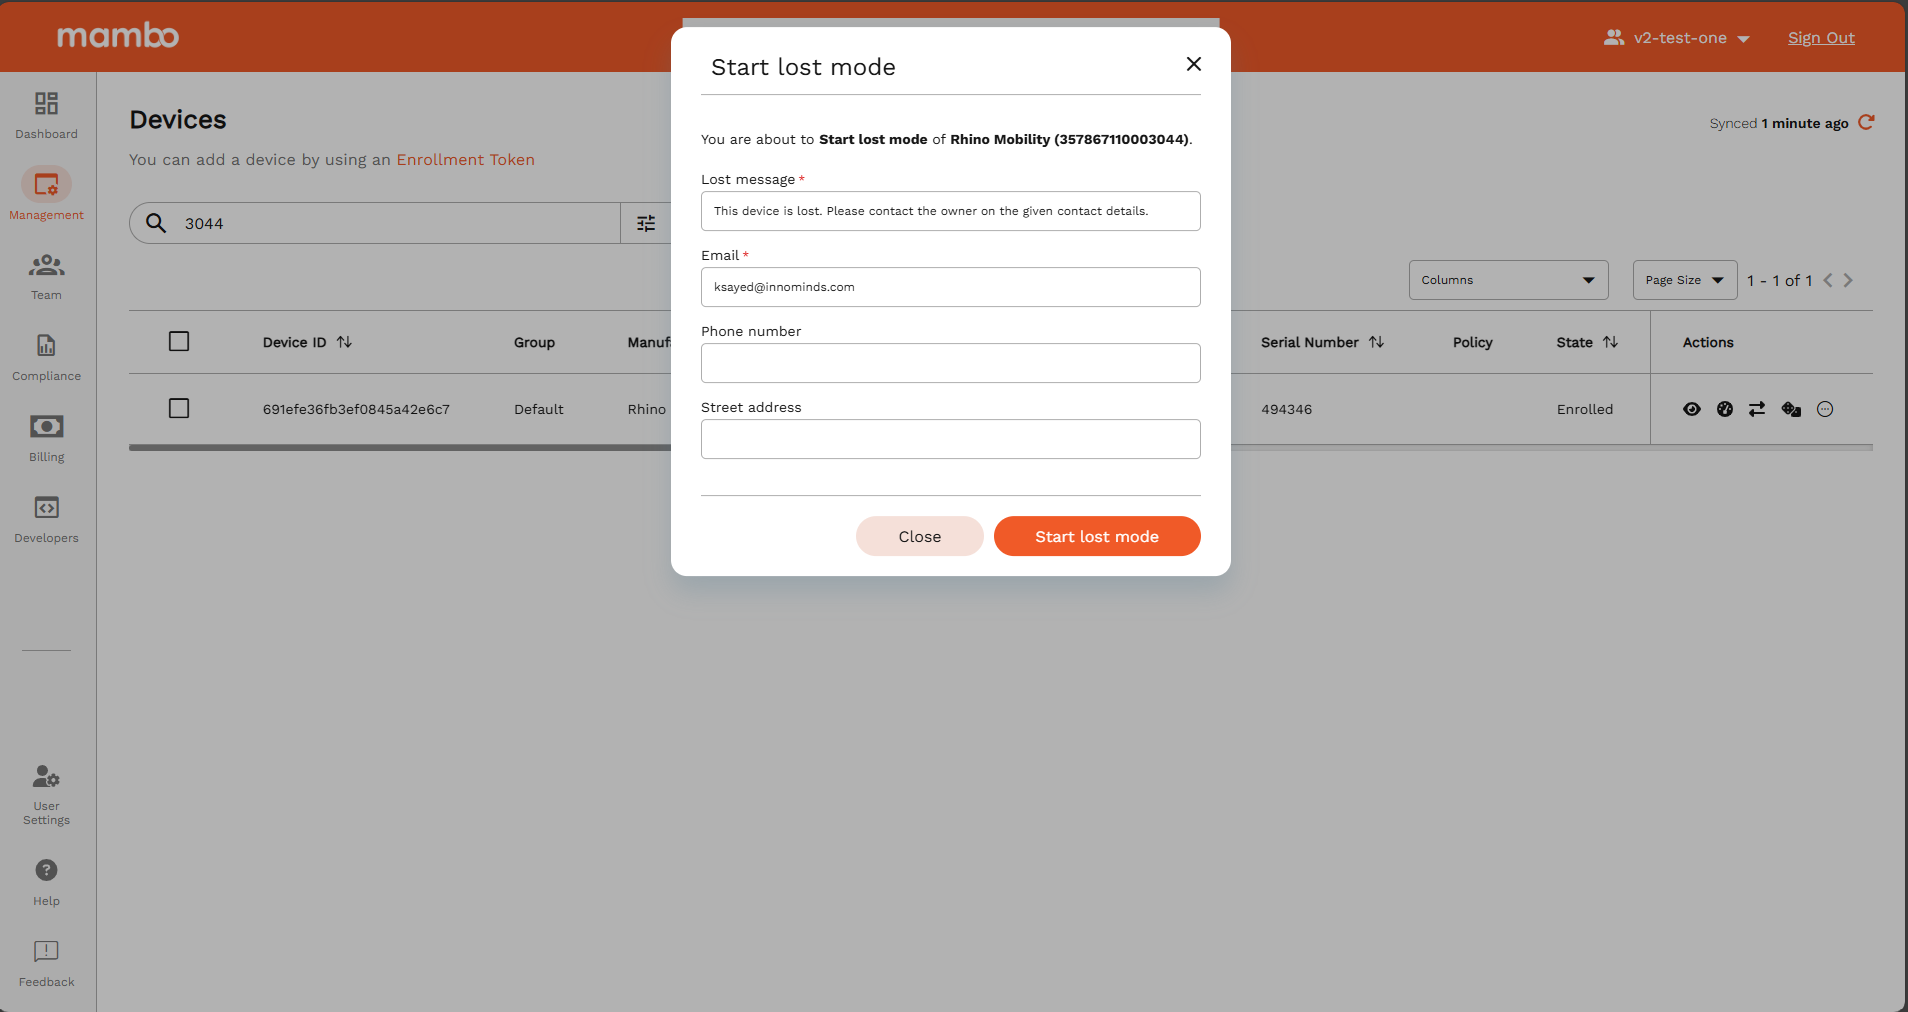Expand the v2-test-one account menu
Image resolution: width=1908 pixels, height=1012 pixels.
coord(1677,38)
